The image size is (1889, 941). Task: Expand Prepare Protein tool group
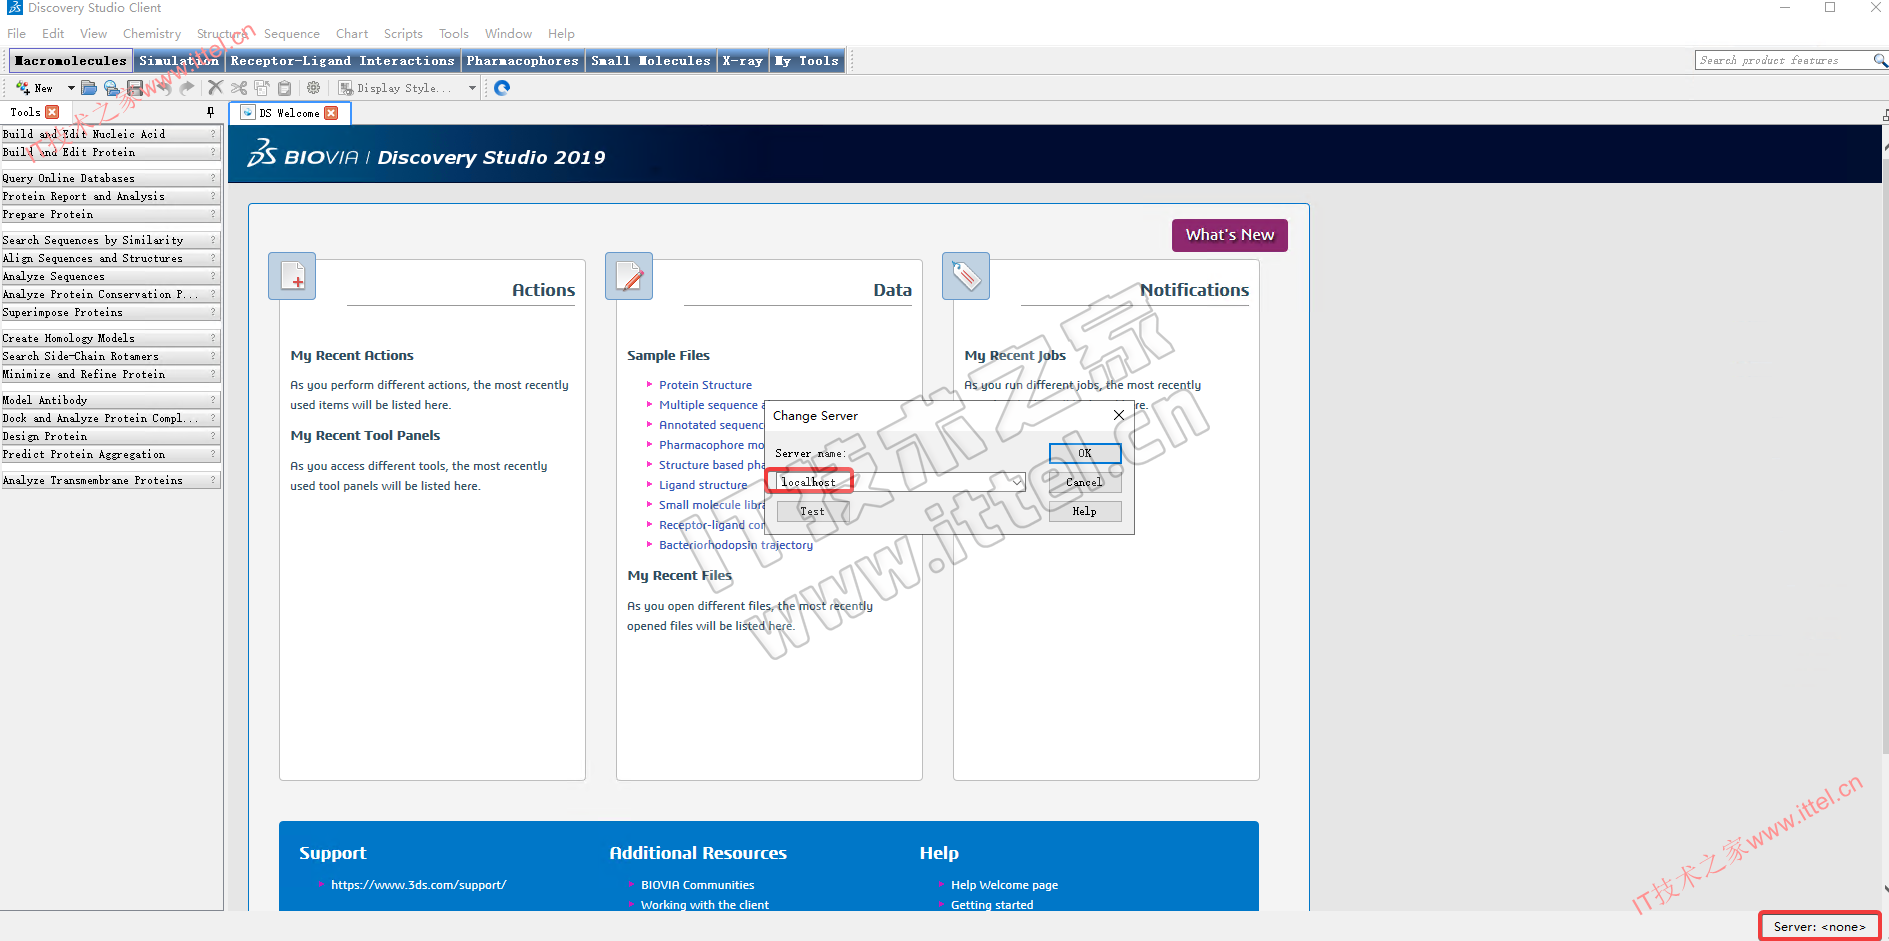pos(110,214)
